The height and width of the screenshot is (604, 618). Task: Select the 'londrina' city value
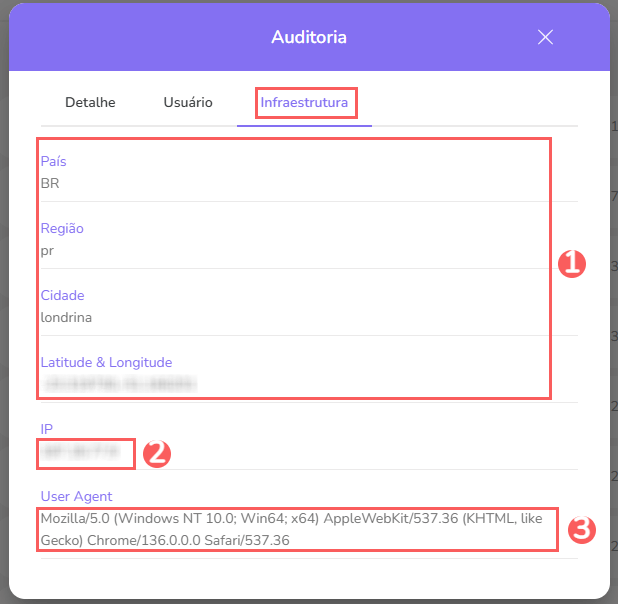point(66,317)
